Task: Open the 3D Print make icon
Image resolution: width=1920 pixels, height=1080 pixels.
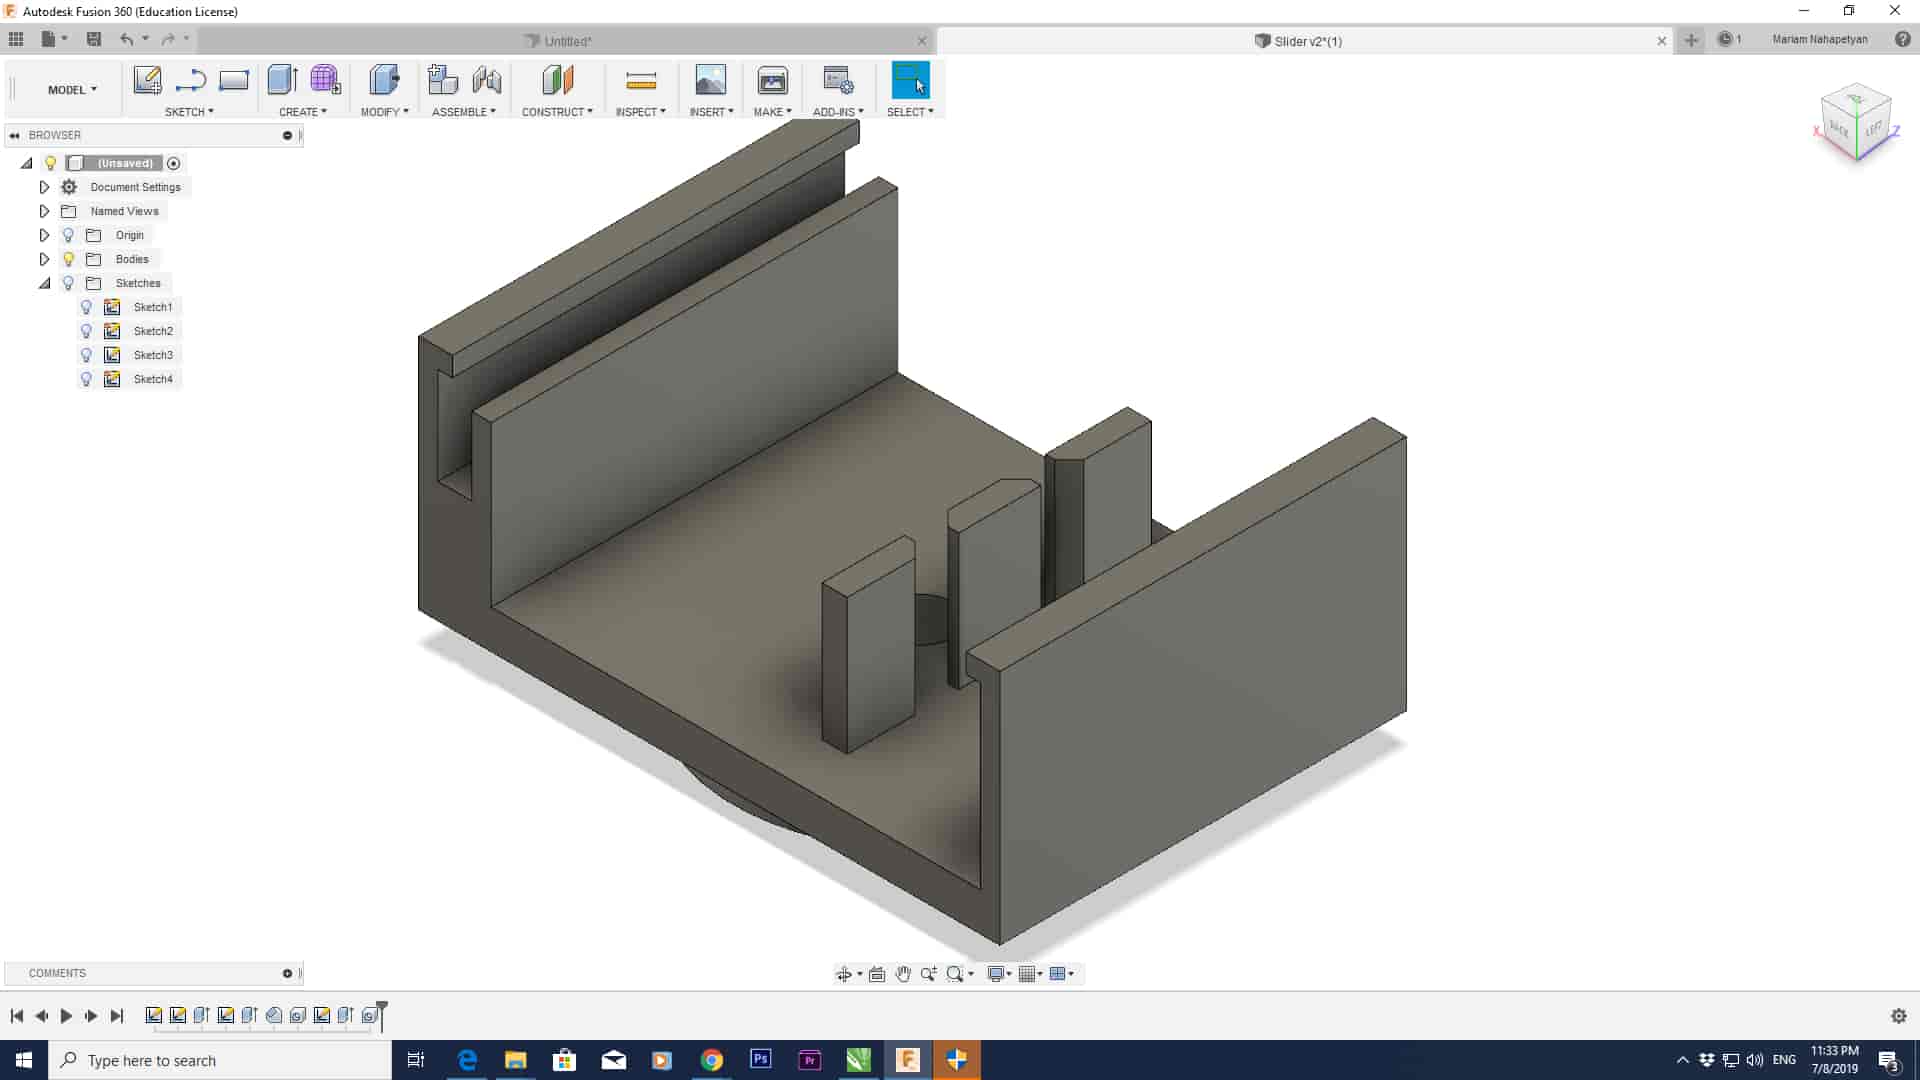Action: pos(772,80)
